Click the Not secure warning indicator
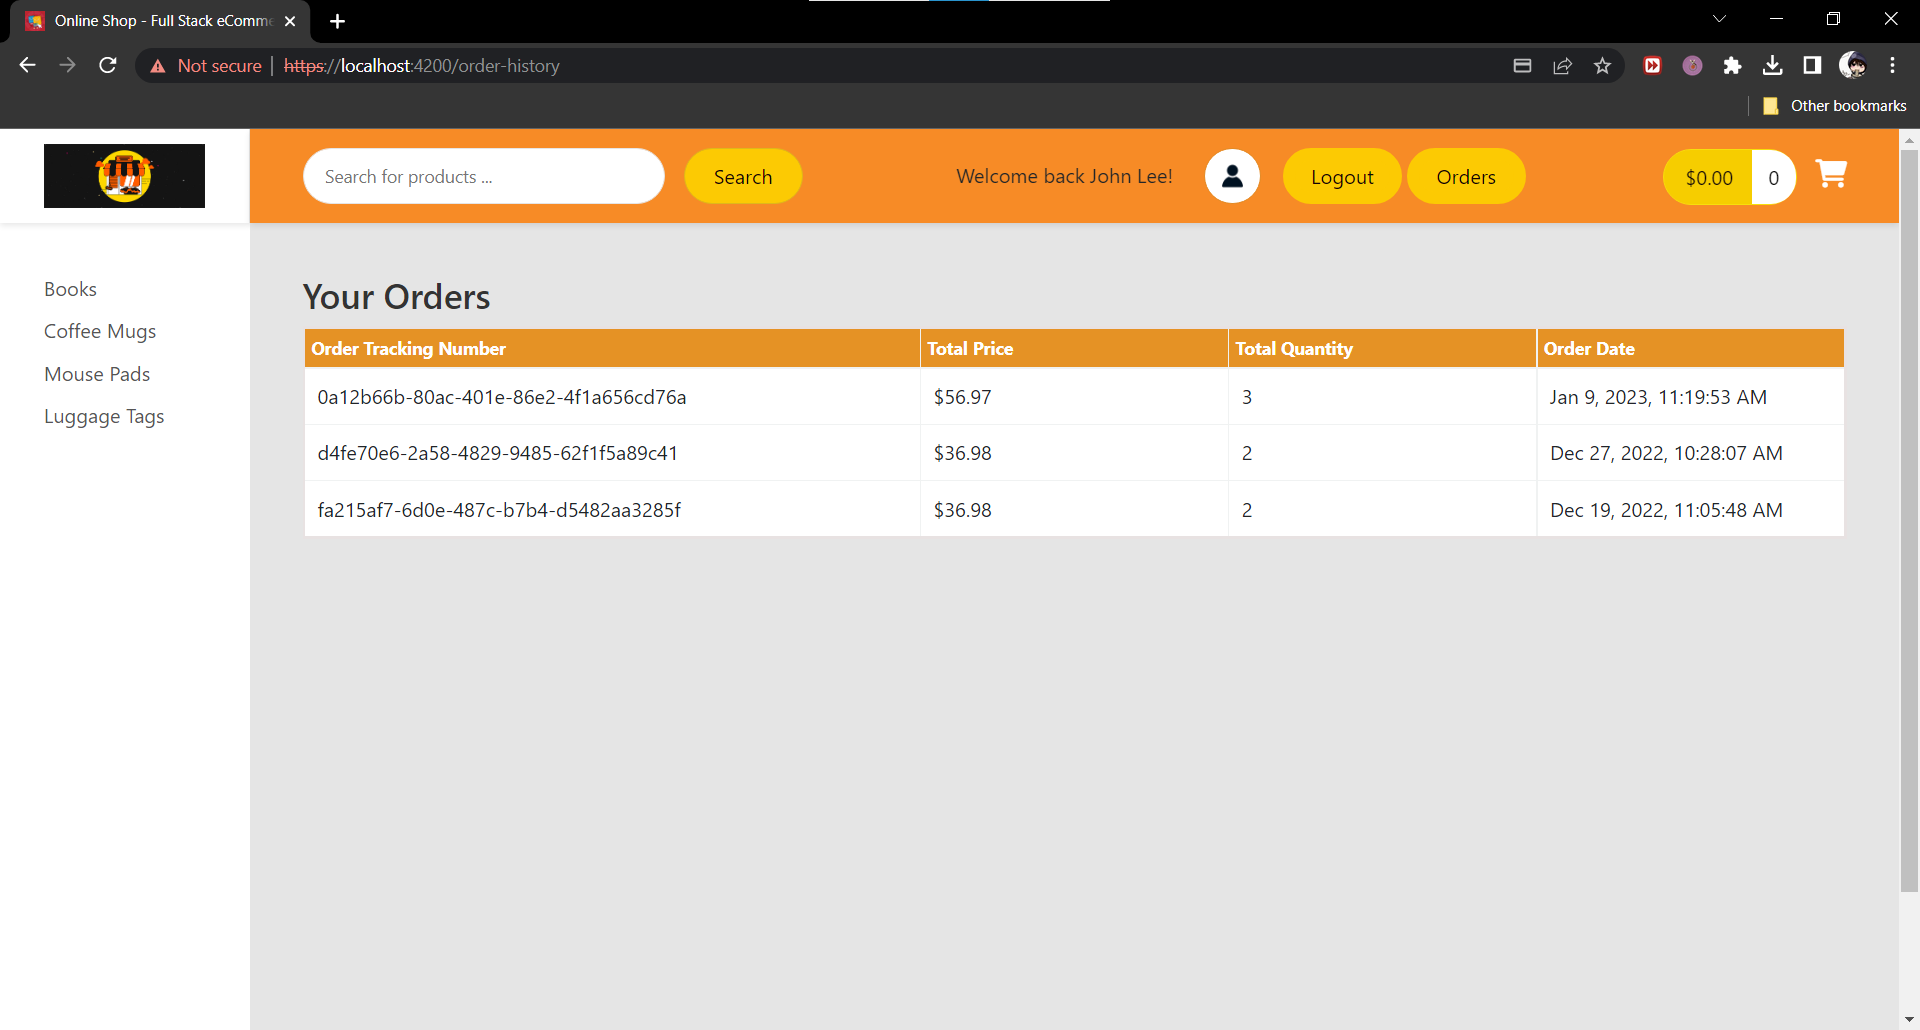This screenshot has height=1030, width=1920. [206, 65]
